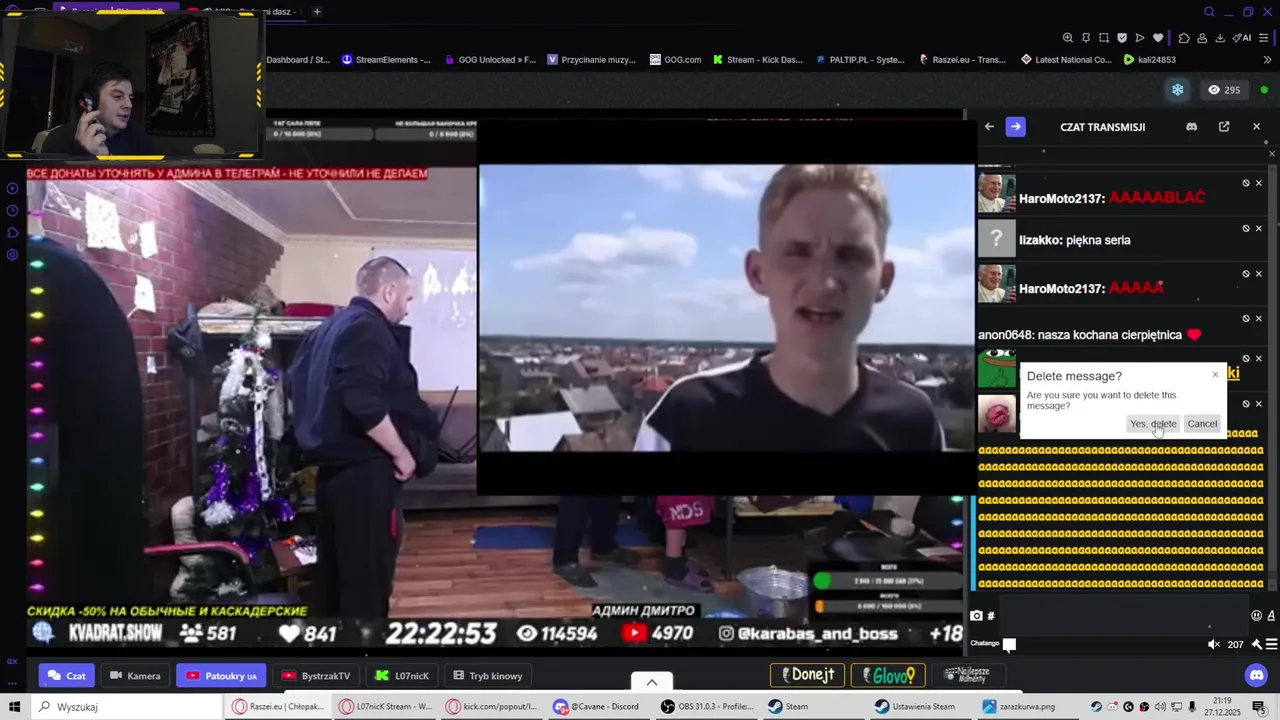1280x720 pixels.
Task: Open the snapshot capture toolbar icon
Action: 1104,38
